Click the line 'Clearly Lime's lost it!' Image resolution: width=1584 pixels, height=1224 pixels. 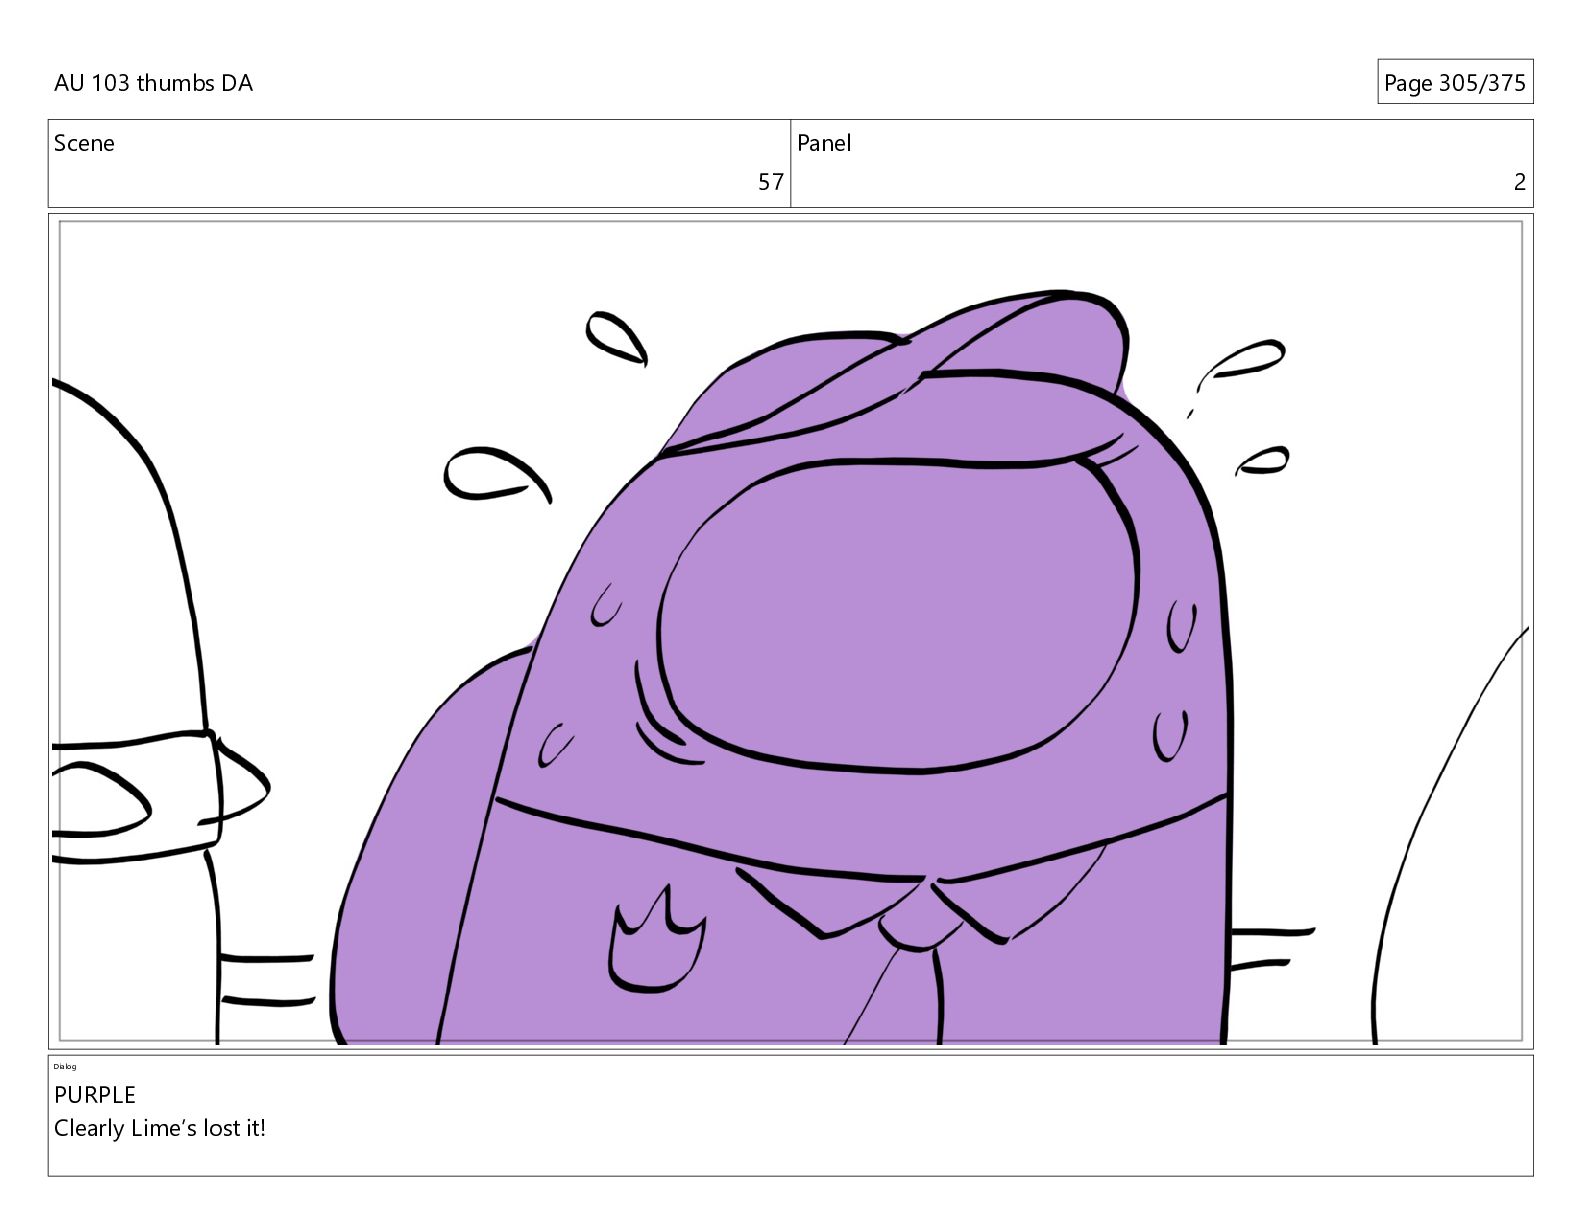coord(160,1128)
